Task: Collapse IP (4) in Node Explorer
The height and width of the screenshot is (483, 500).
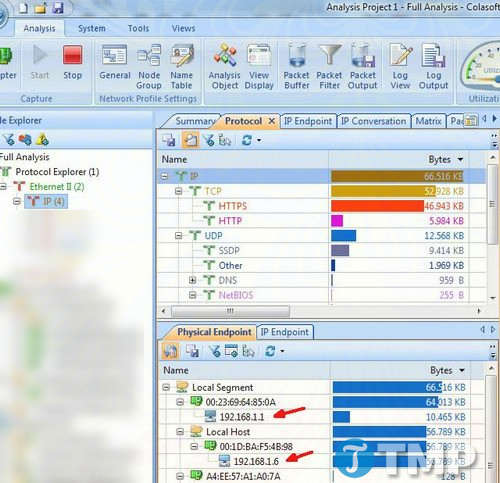Action: pos(16,201)
